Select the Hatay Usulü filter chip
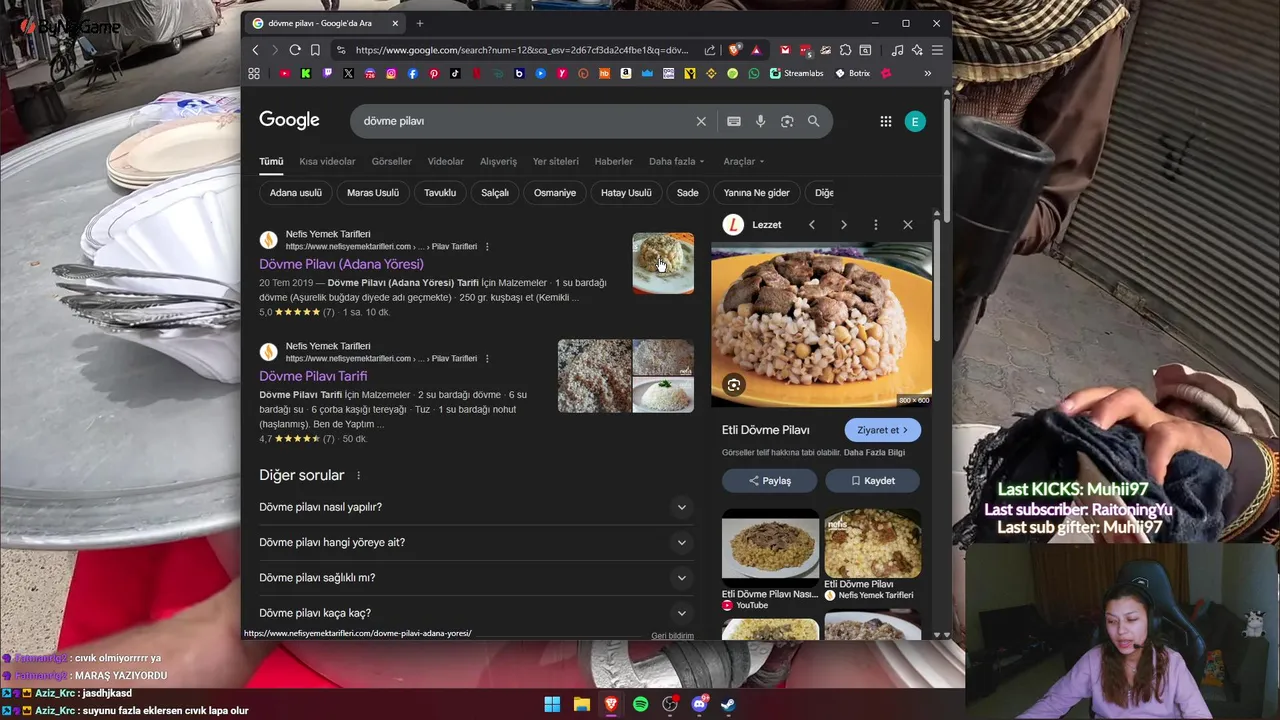Screen dimensions: 1280x720 tap(626, 192)
